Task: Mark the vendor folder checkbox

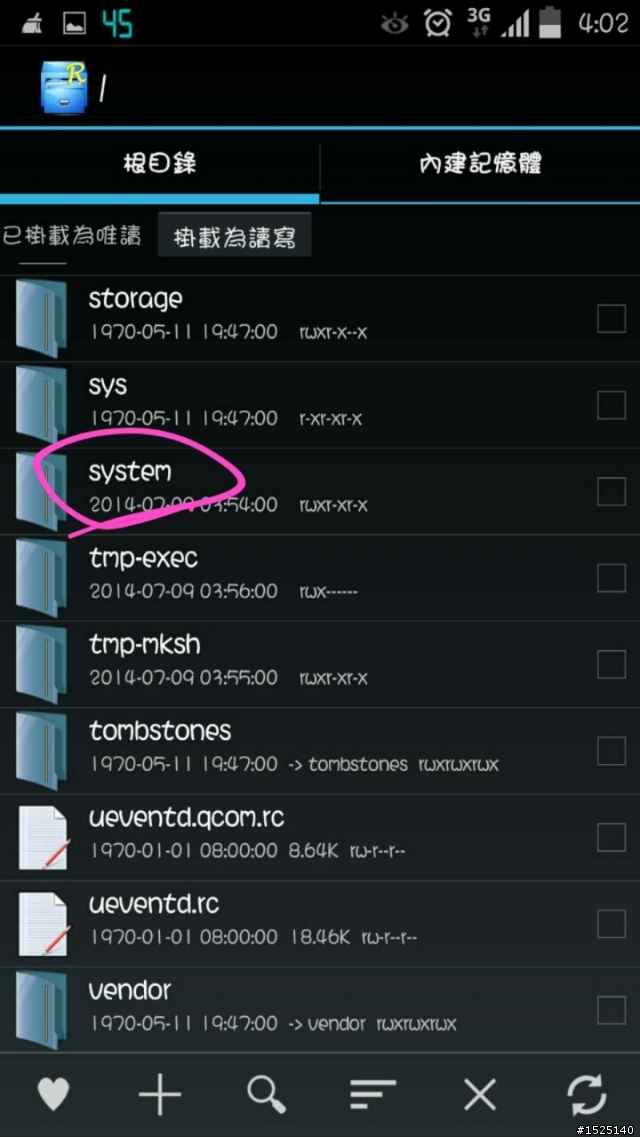Action: pyautogui.click(x=611, y=1010)
